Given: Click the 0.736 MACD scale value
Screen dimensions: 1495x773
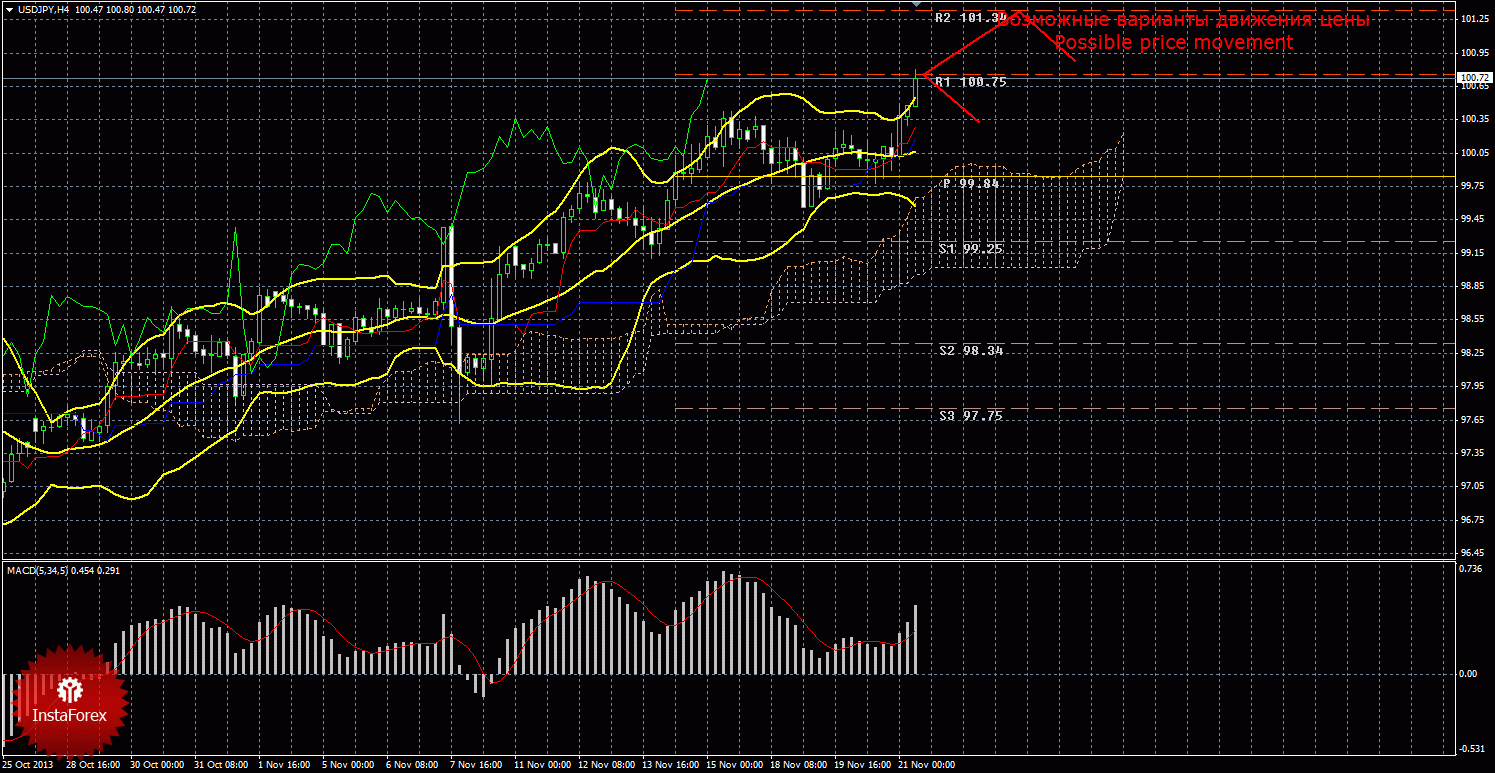Looking at the screenshot, I should coord(1469,569).
